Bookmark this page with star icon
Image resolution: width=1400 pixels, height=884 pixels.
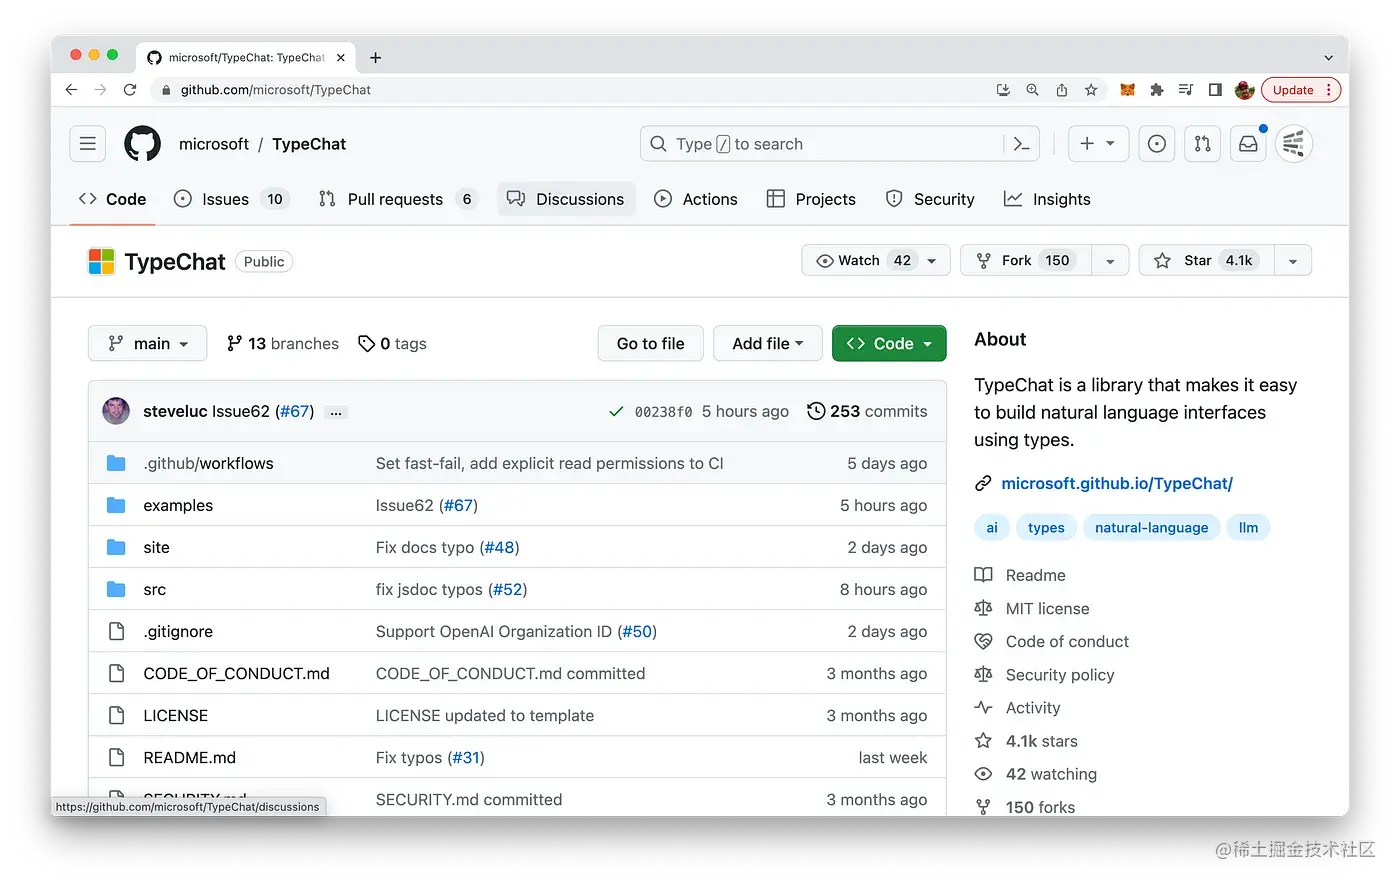tap(1091, 90)
